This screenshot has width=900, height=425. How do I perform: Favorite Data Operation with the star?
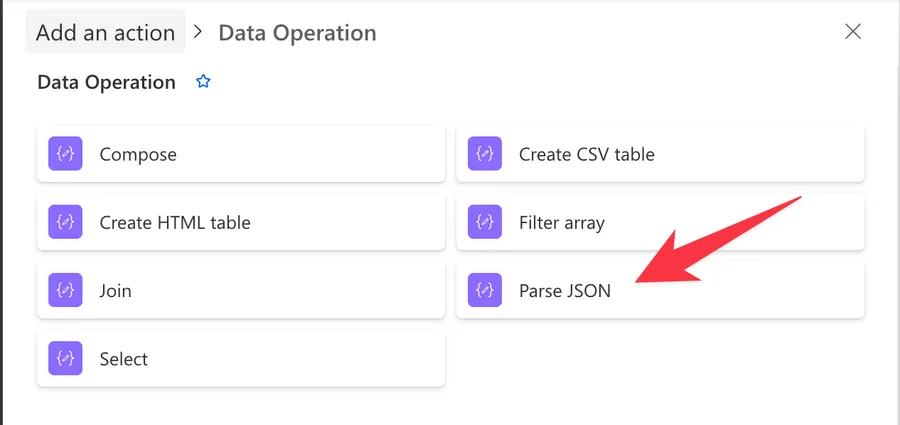coord(203,82)
